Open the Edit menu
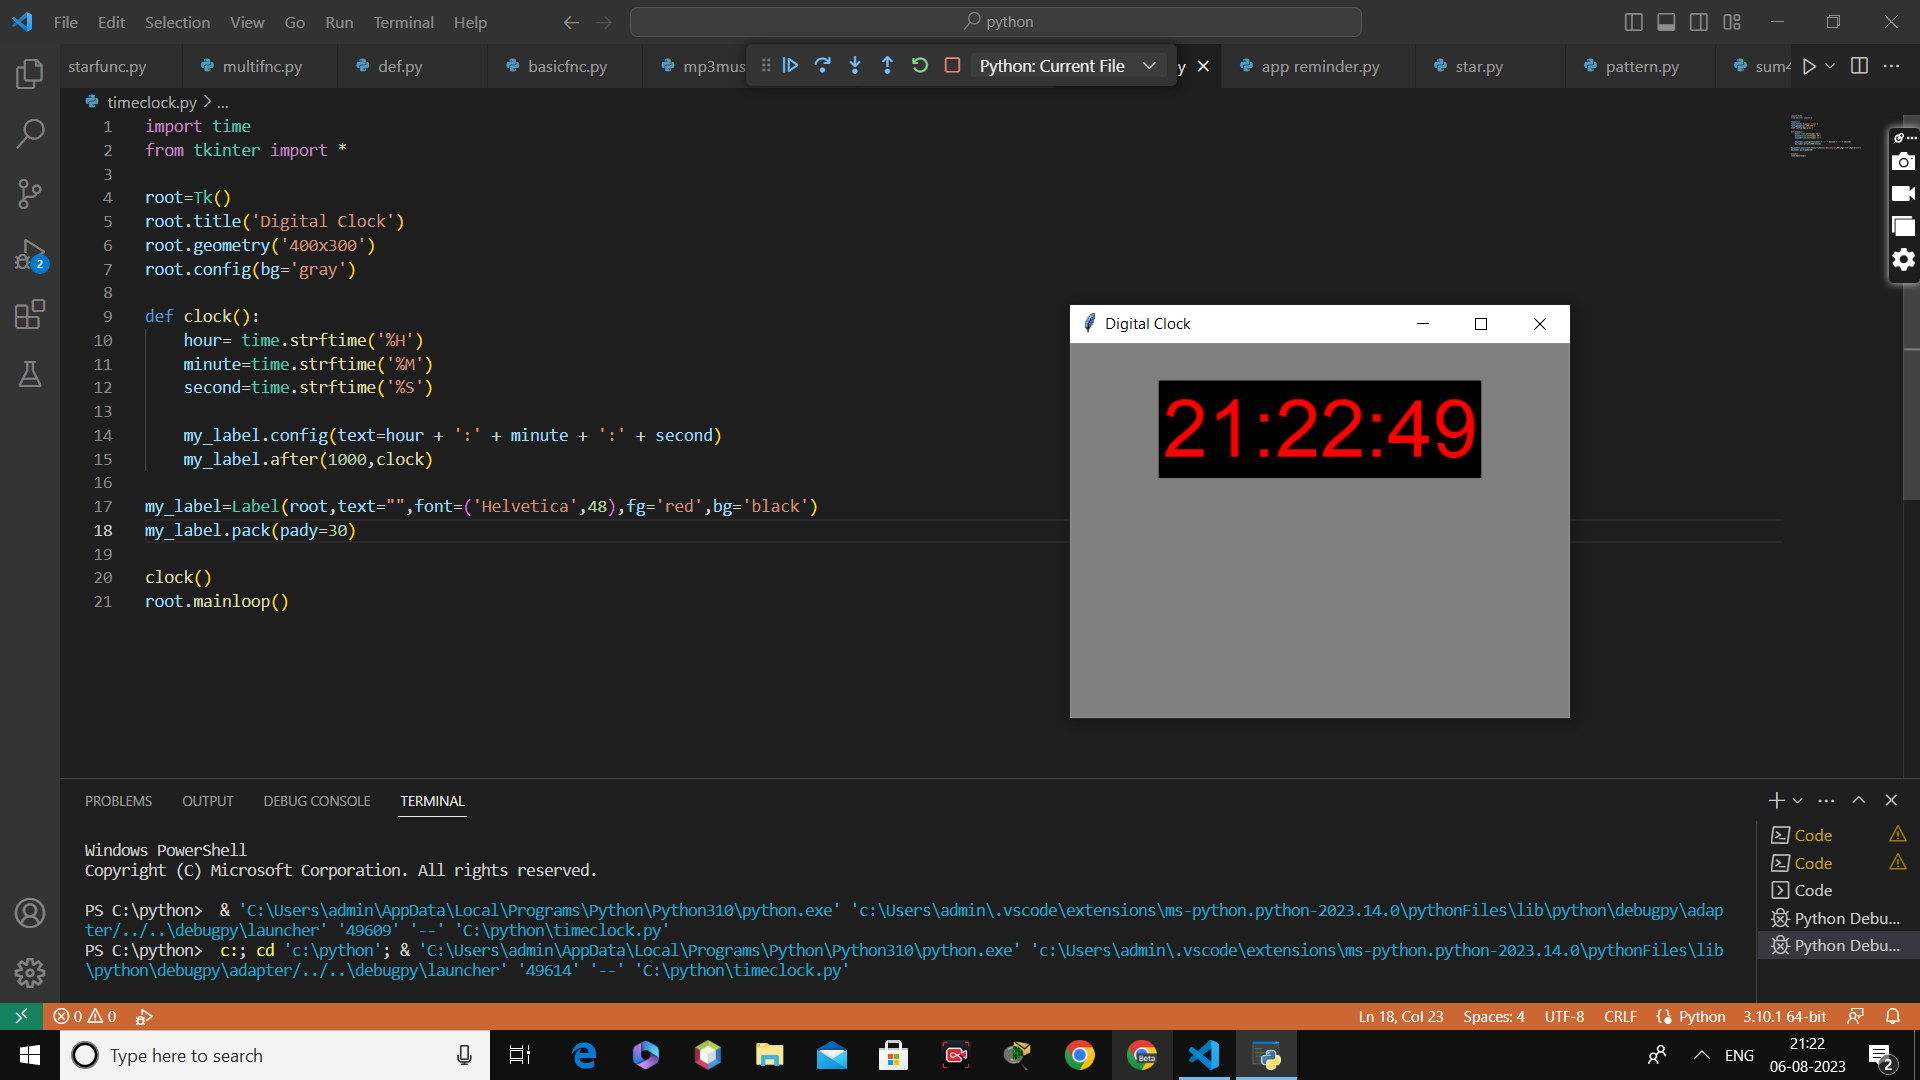The image size is (1920, 1080). coord(111,22)
